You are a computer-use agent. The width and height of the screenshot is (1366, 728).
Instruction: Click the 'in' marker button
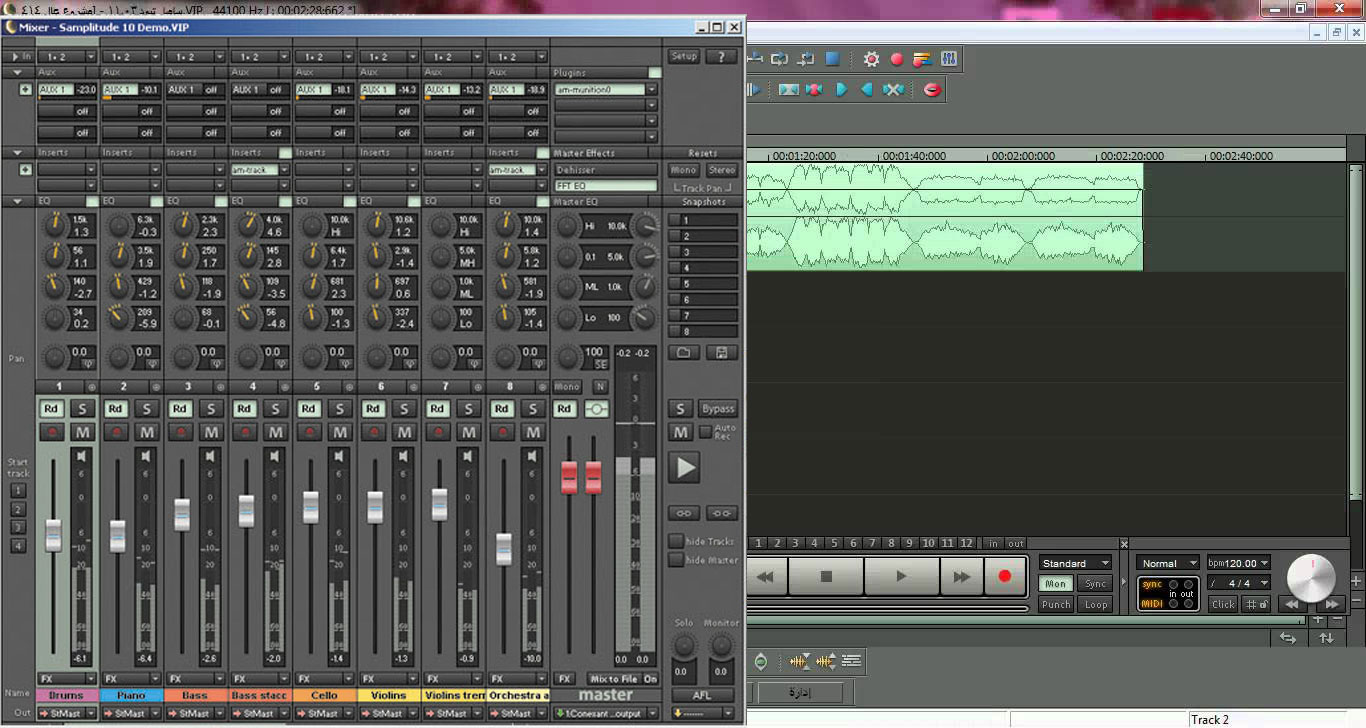[x=993, y=543]
